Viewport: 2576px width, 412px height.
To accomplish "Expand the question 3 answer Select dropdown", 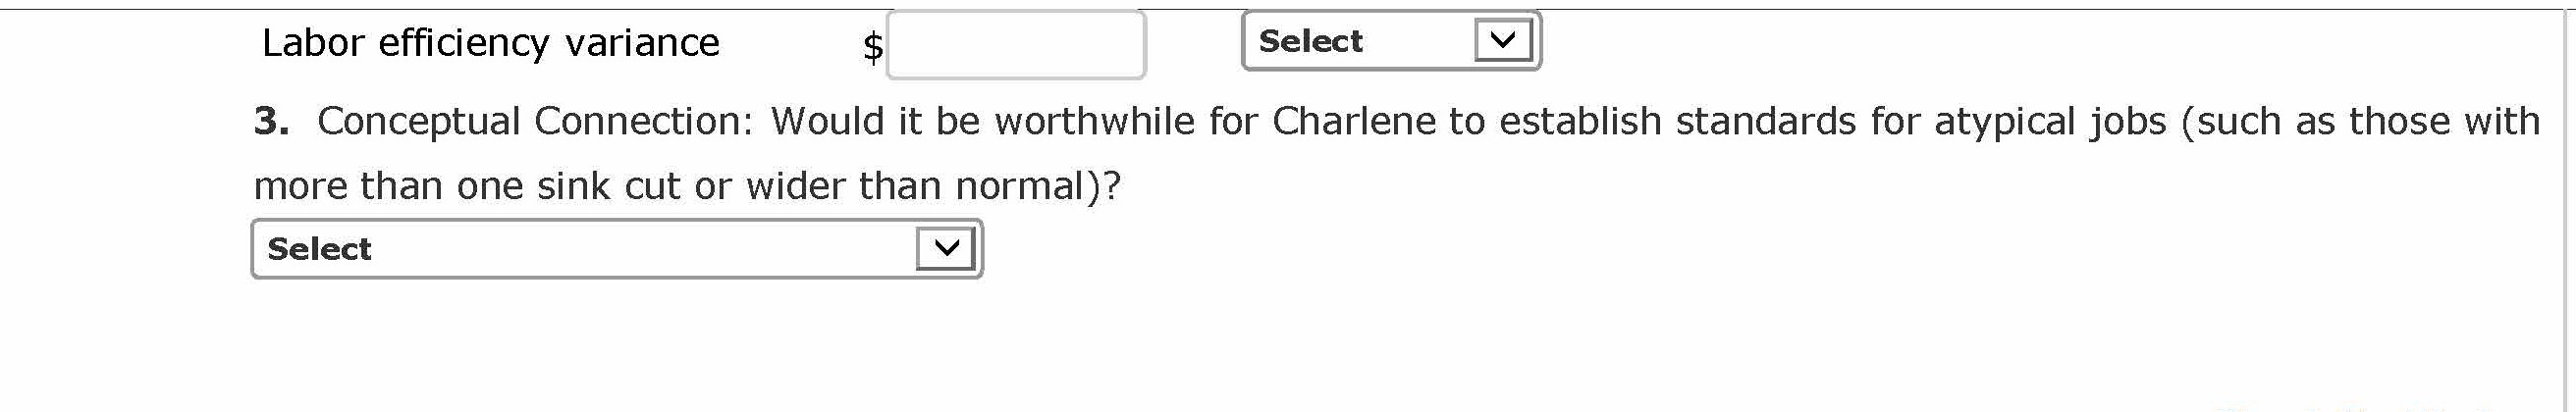I will point(616,249).
